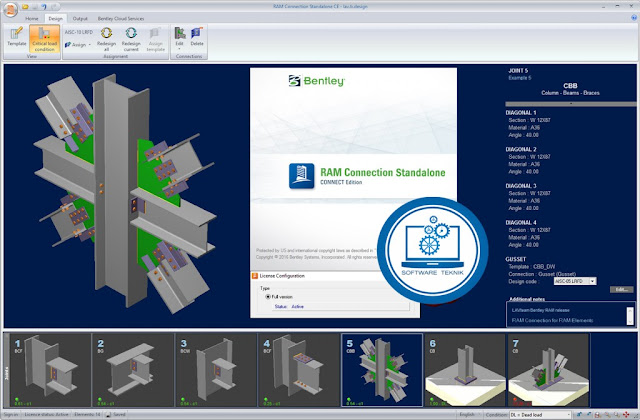Click the Assign template icon
This screenshot has height=420, width=640.
coord(156,39)
